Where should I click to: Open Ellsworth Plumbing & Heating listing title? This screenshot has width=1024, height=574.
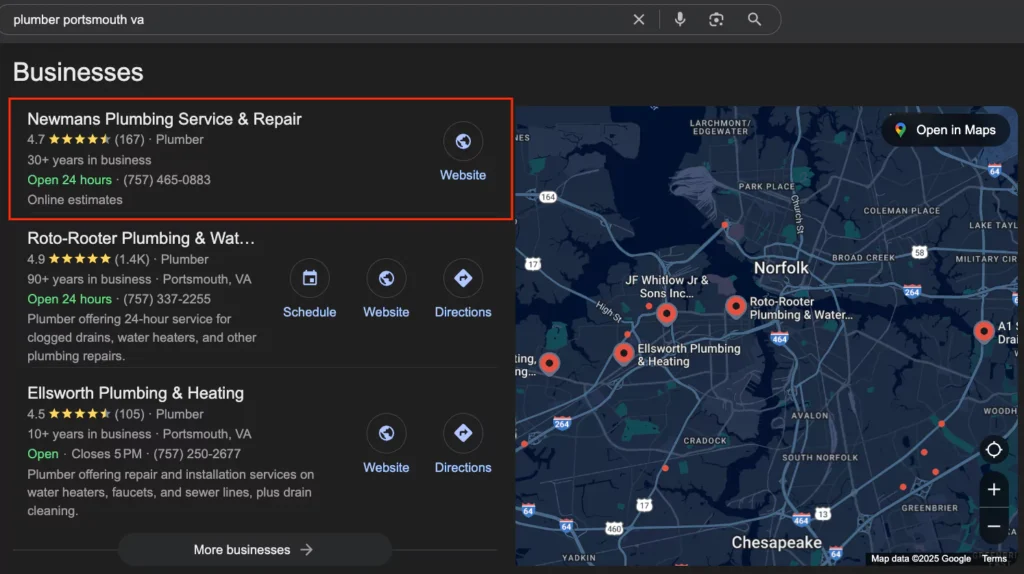coord(136,393)
